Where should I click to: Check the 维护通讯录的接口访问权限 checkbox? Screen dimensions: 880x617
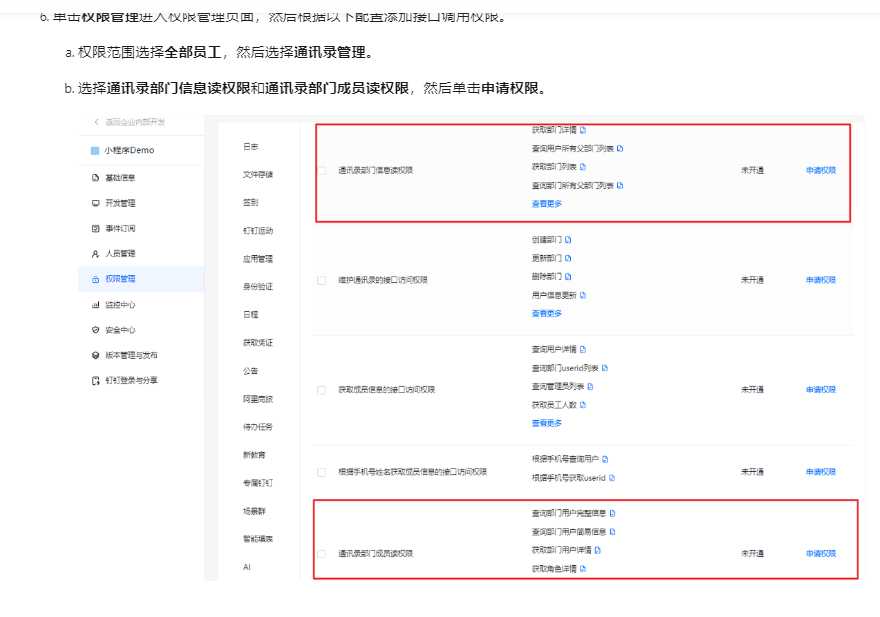click(322, 280)
